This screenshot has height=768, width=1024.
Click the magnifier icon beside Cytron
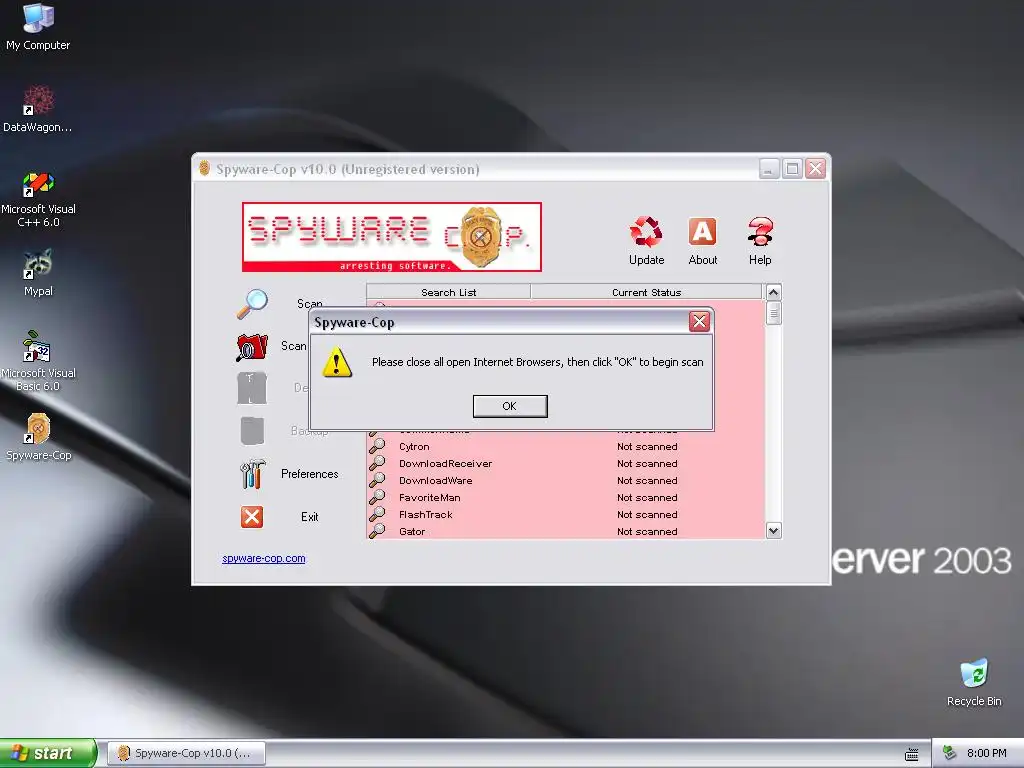click(x=377, y=446)
